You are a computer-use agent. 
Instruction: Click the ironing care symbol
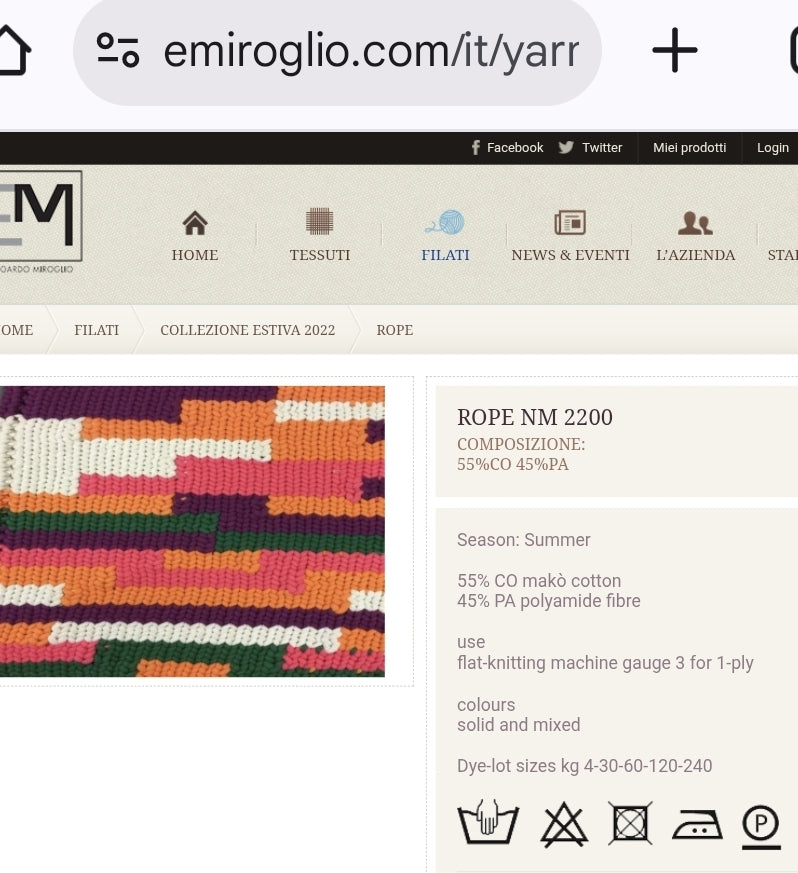click(696, 824)
